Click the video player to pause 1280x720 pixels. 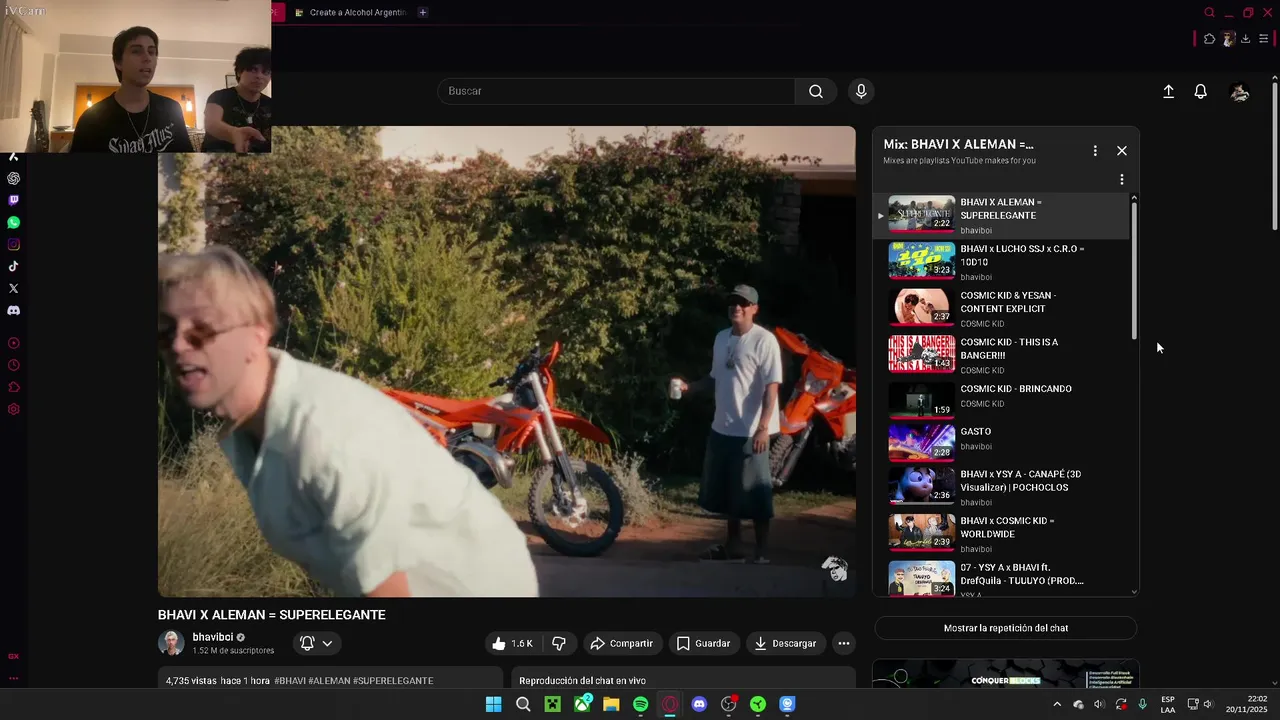tap(507, 361)
